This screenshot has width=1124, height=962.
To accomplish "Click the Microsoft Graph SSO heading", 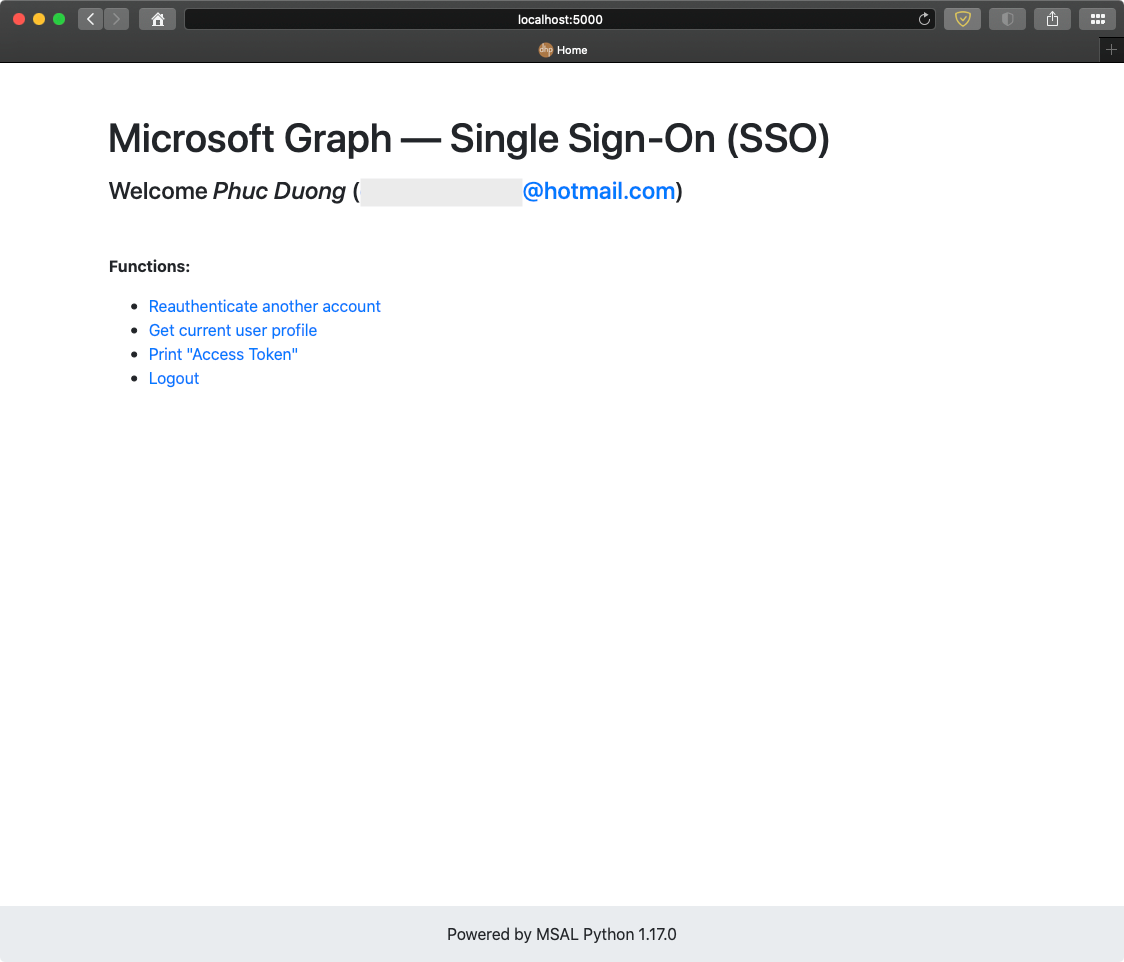I will [x=469, y=138].
